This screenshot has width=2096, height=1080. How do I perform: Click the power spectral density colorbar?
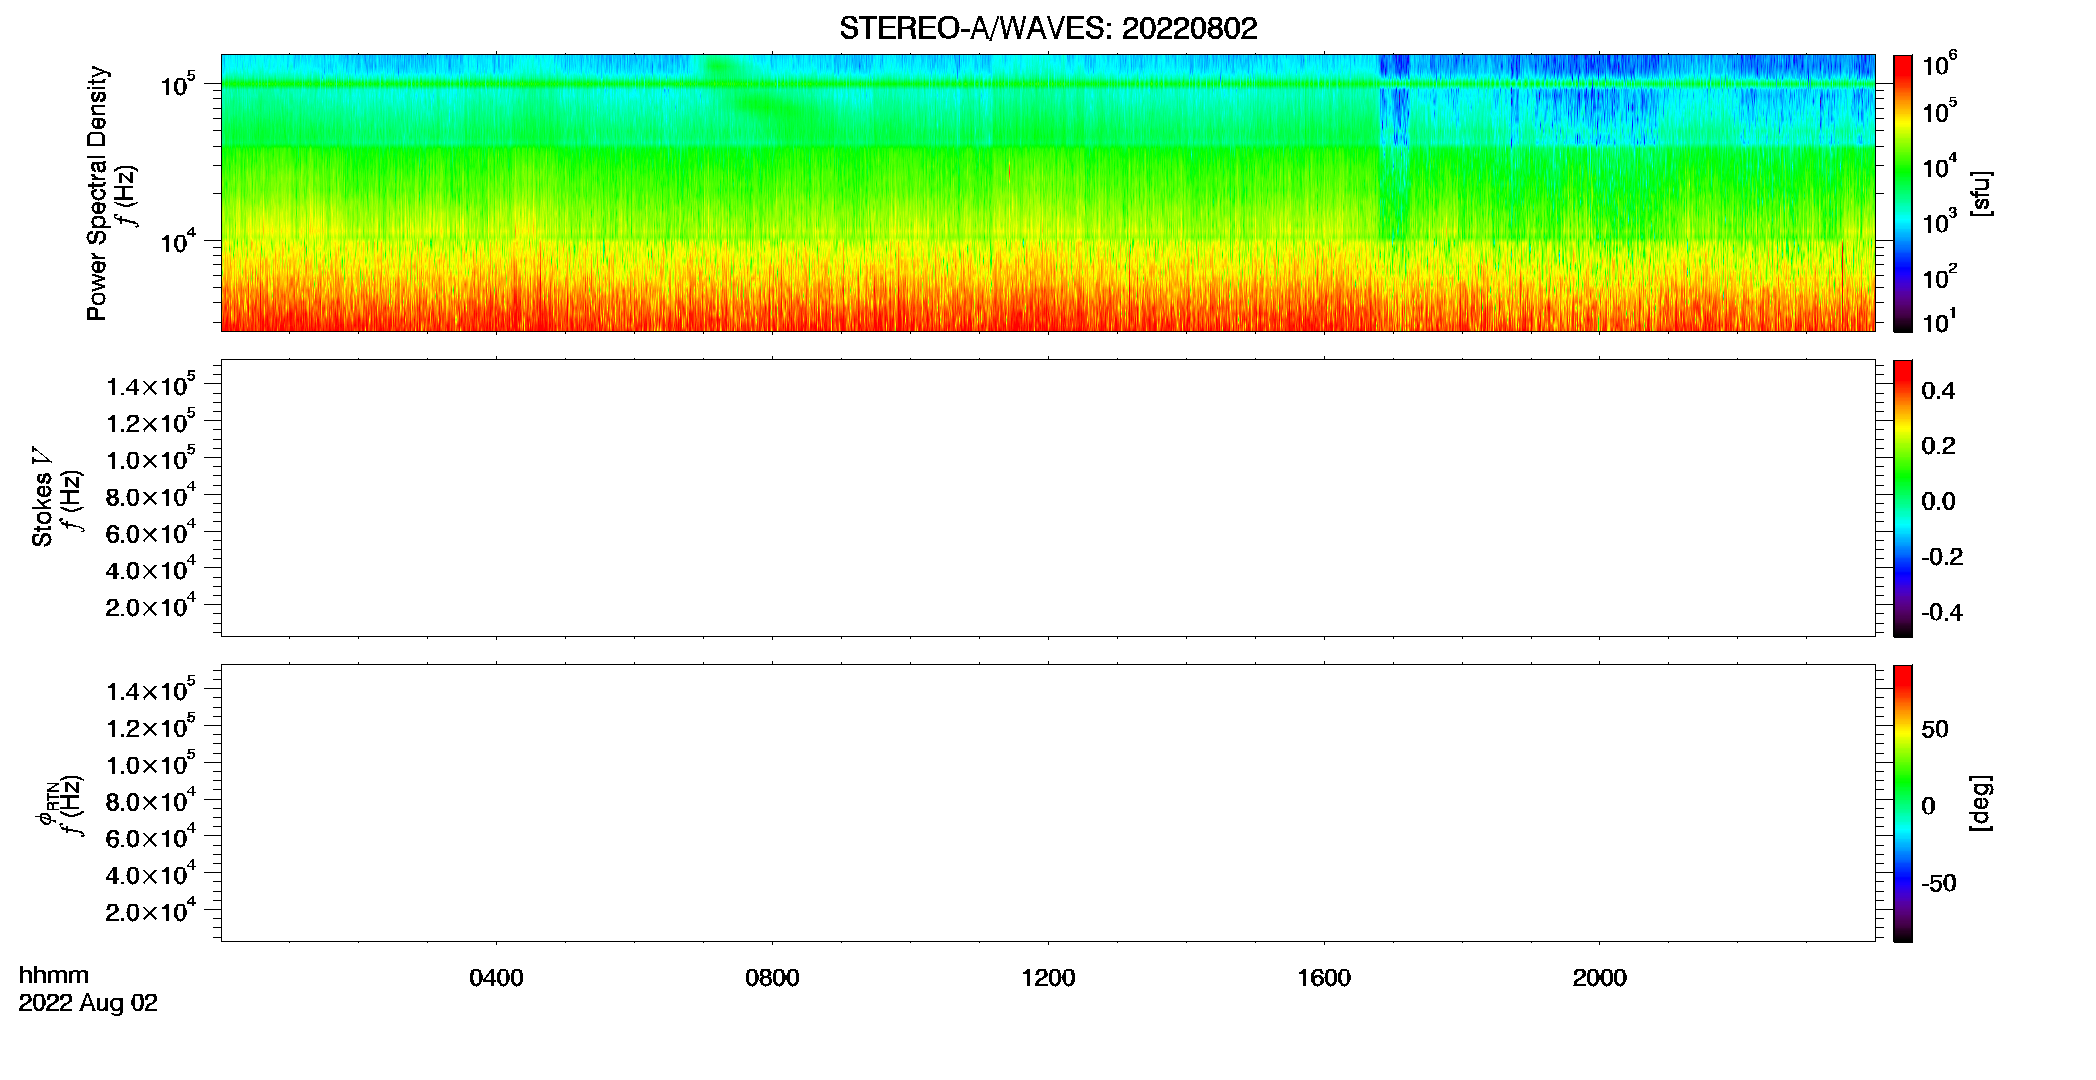1903,193
